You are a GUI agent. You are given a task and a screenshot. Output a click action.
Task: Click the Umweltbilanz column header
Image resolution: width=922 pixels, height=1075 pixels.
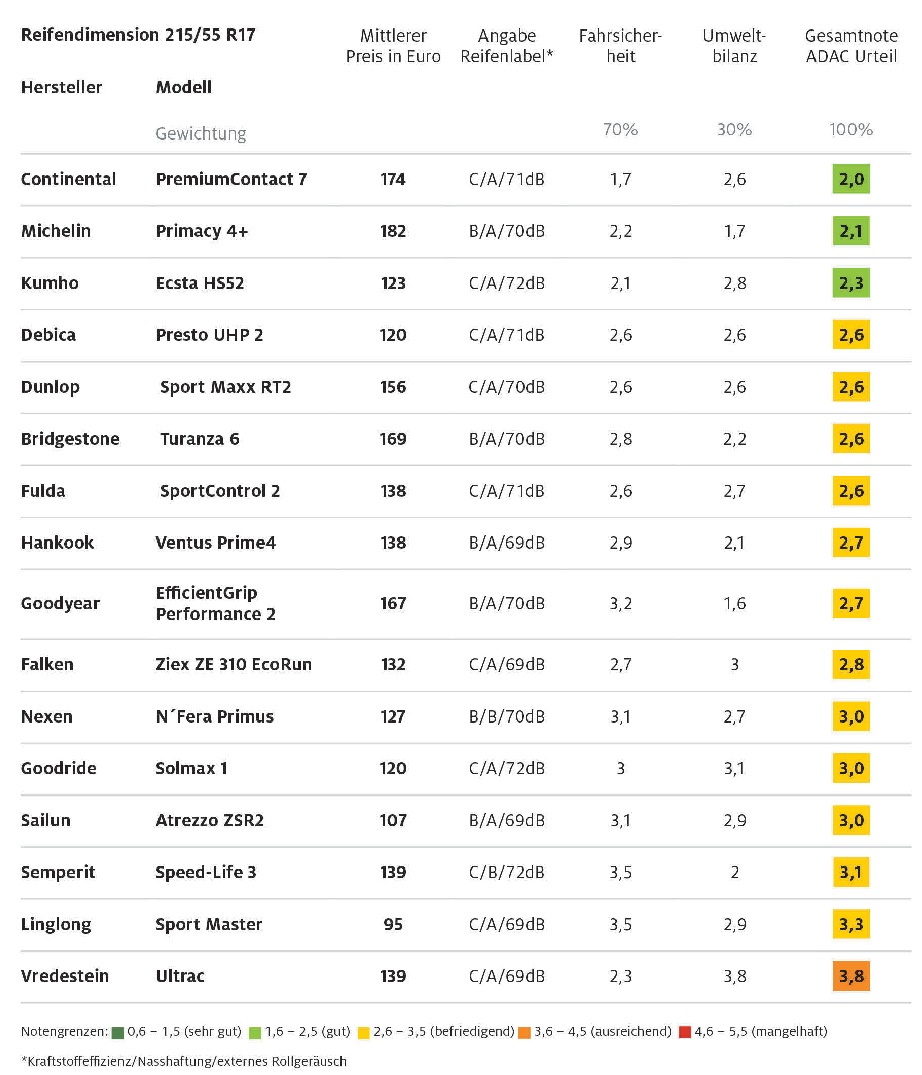pyautogui.click(x=734, y=46)
